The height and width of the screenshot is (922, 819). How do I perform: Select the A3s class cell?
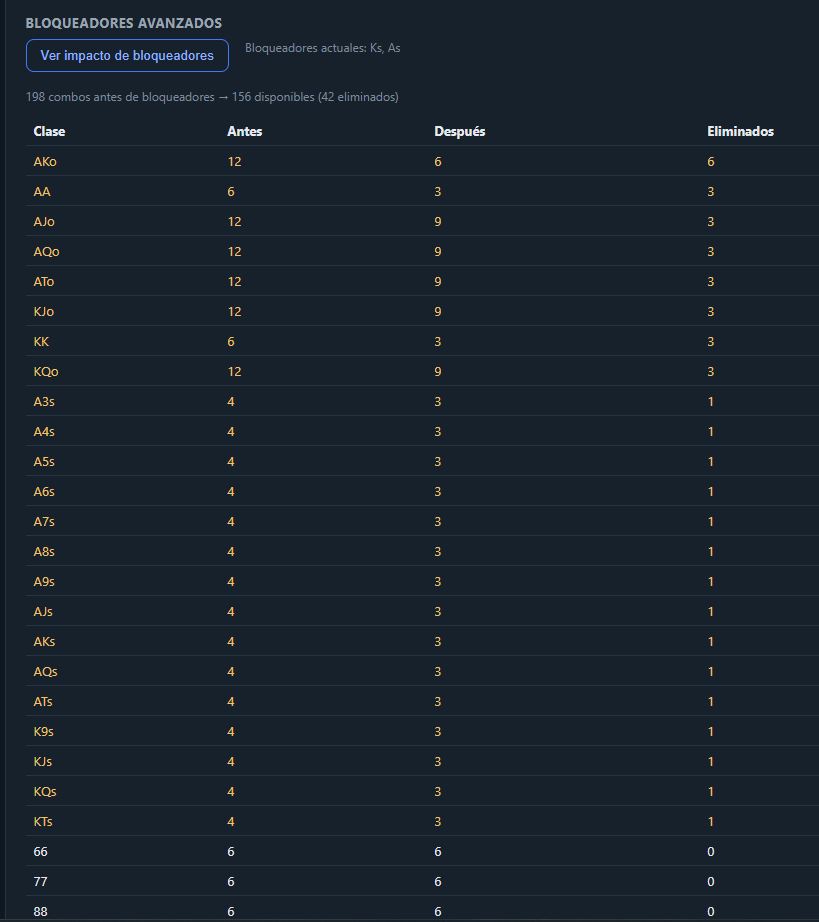tap(44, 402)
